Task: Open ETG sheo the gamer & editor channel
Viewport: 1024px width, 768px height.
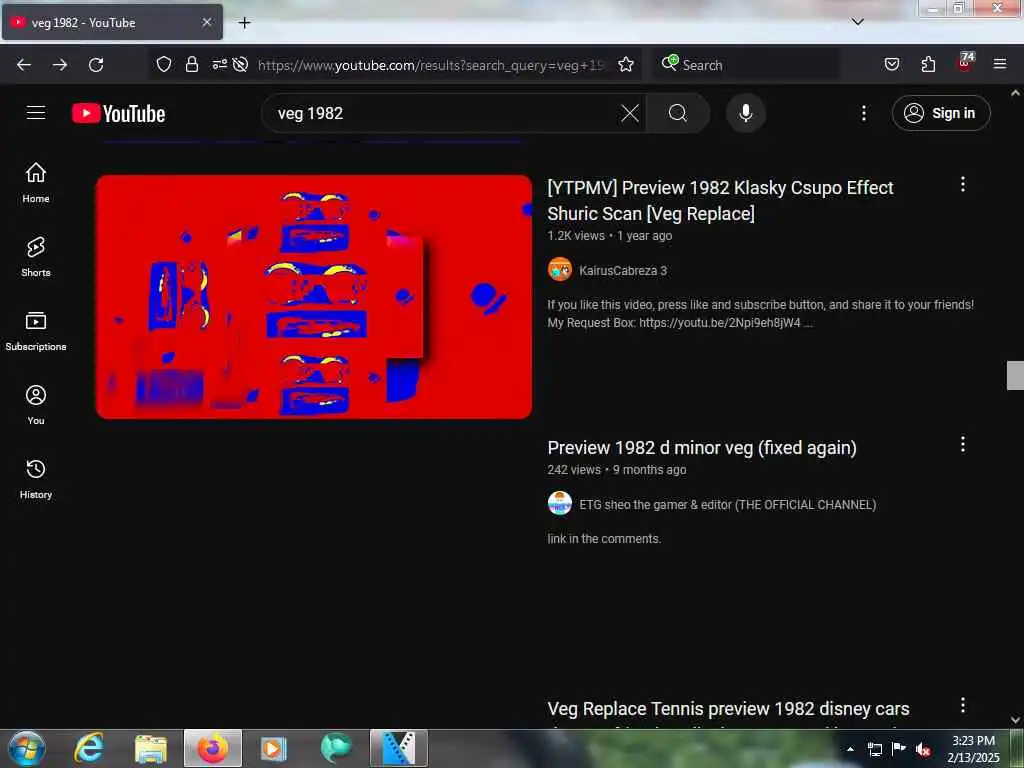Action: pyautogui.click(x=728, y=505)
